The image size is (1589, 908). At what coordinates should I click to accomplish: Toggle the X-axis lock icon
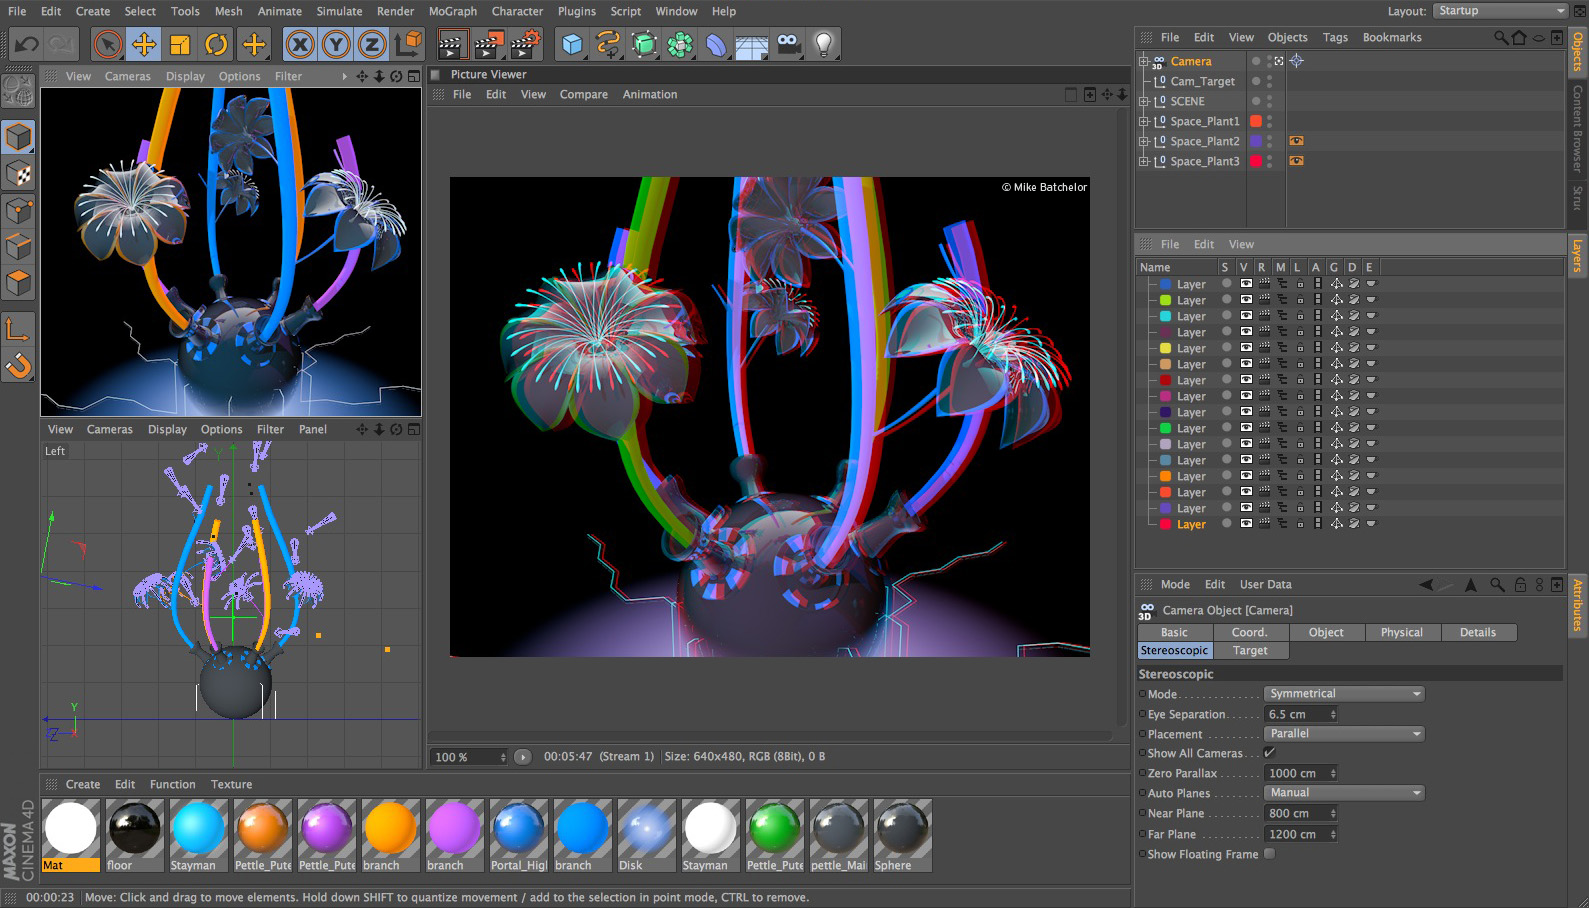[x=300, y=44]
